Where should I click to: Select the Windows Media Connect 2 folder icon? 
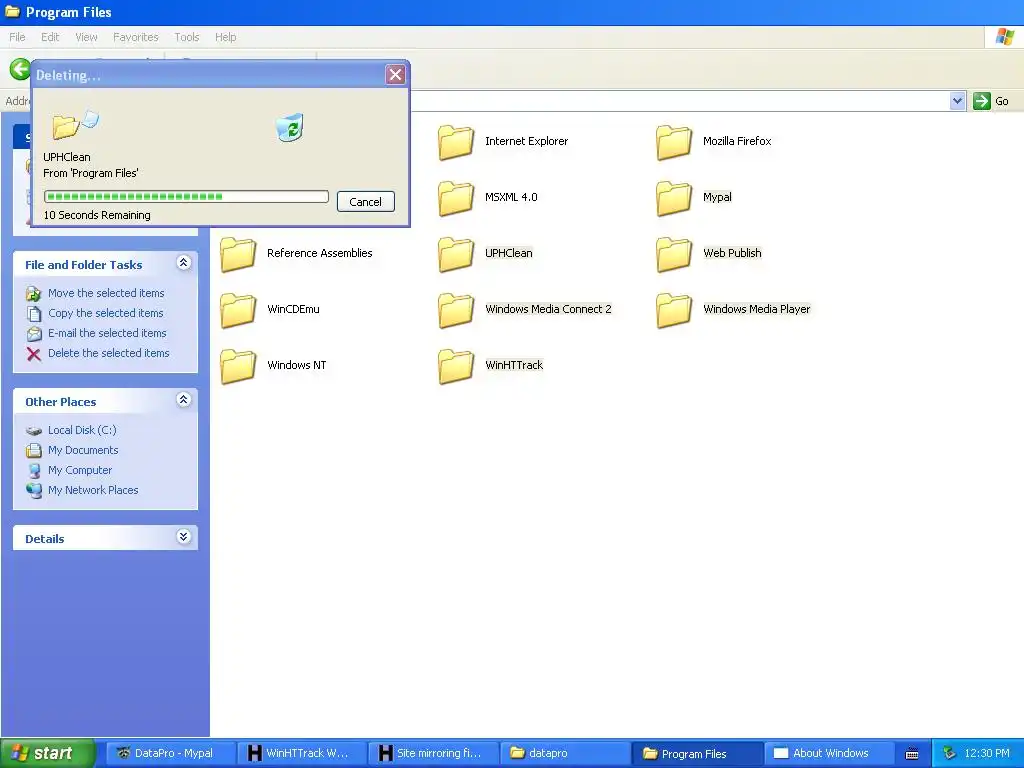coord(456,311)
